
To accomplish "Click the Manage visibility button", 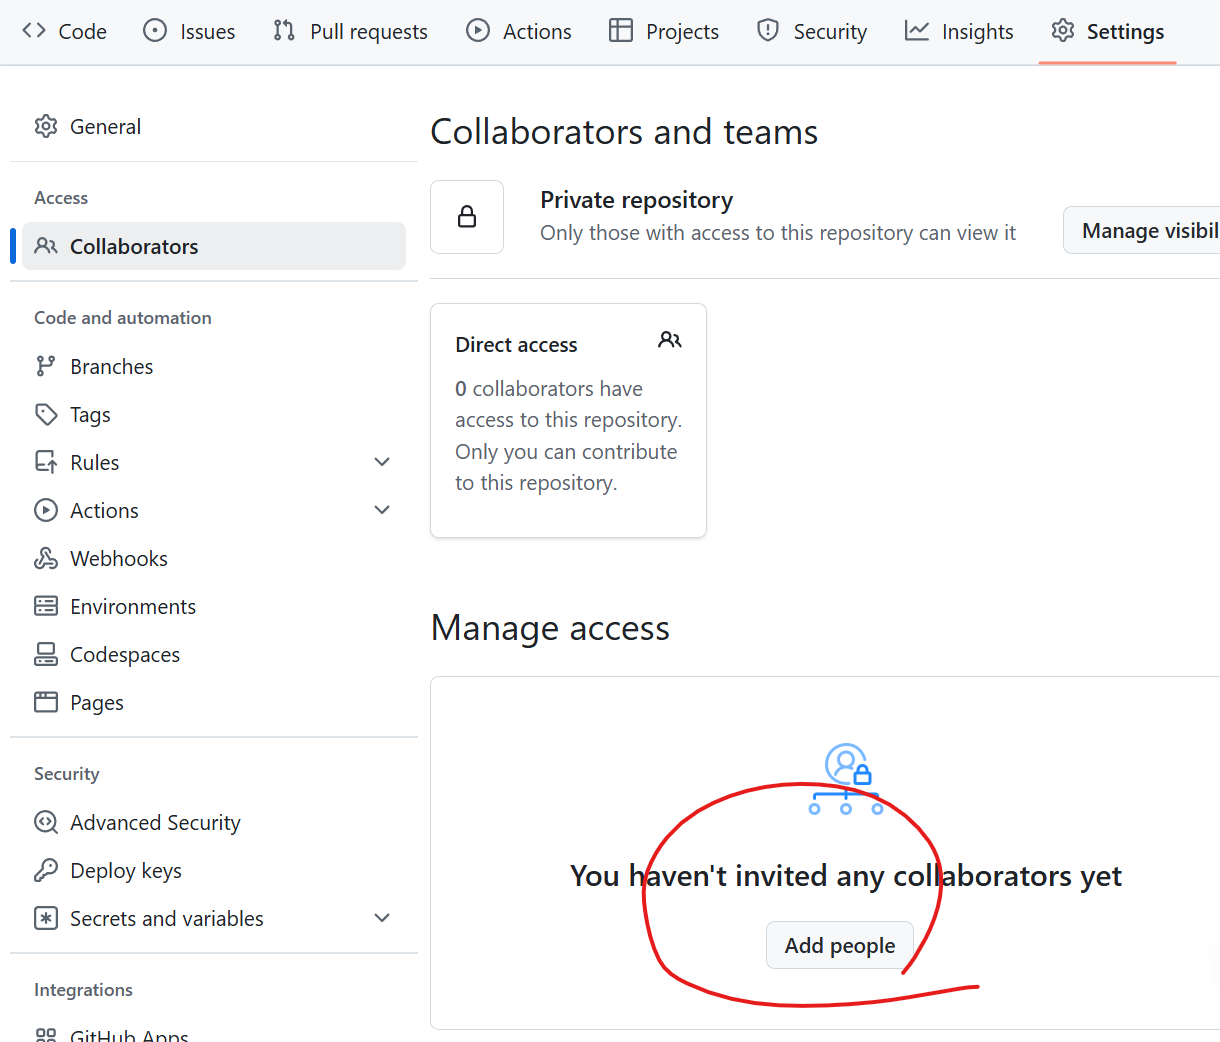I will (x=1142, y=230).
